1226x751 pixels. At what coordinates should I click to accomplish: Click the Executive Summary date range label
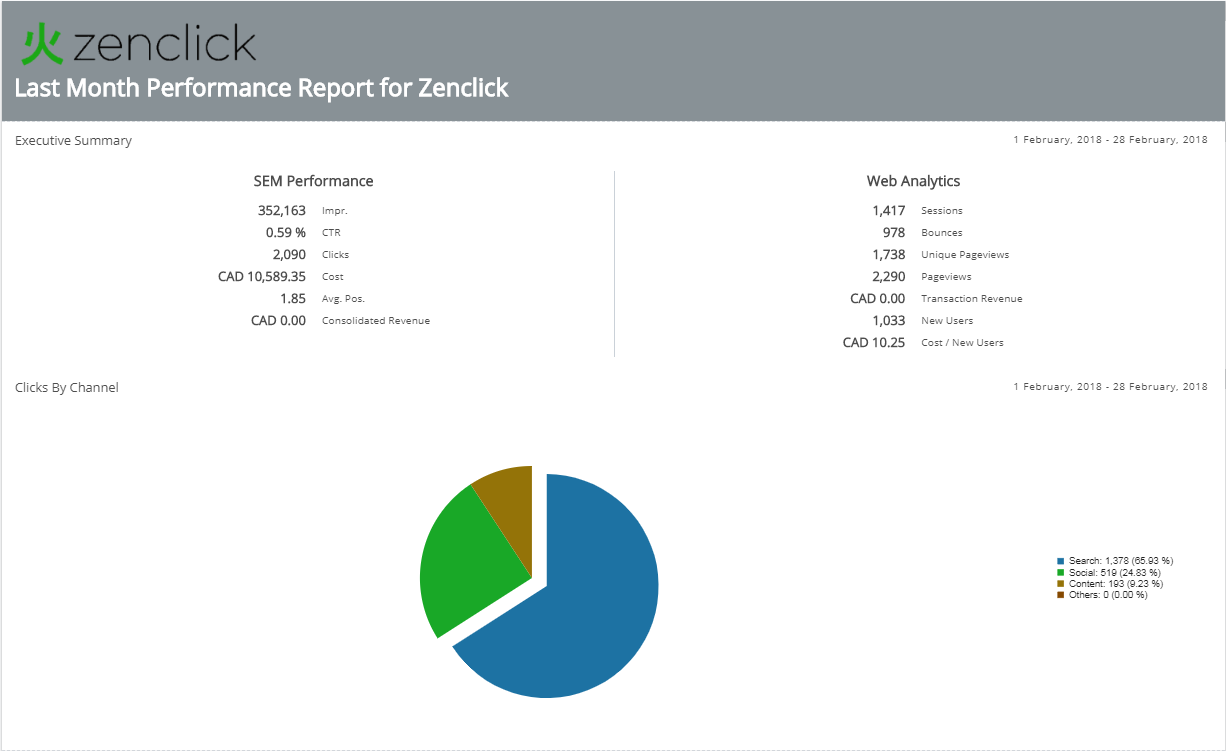pyautogui.click(x=1110, y=140)
